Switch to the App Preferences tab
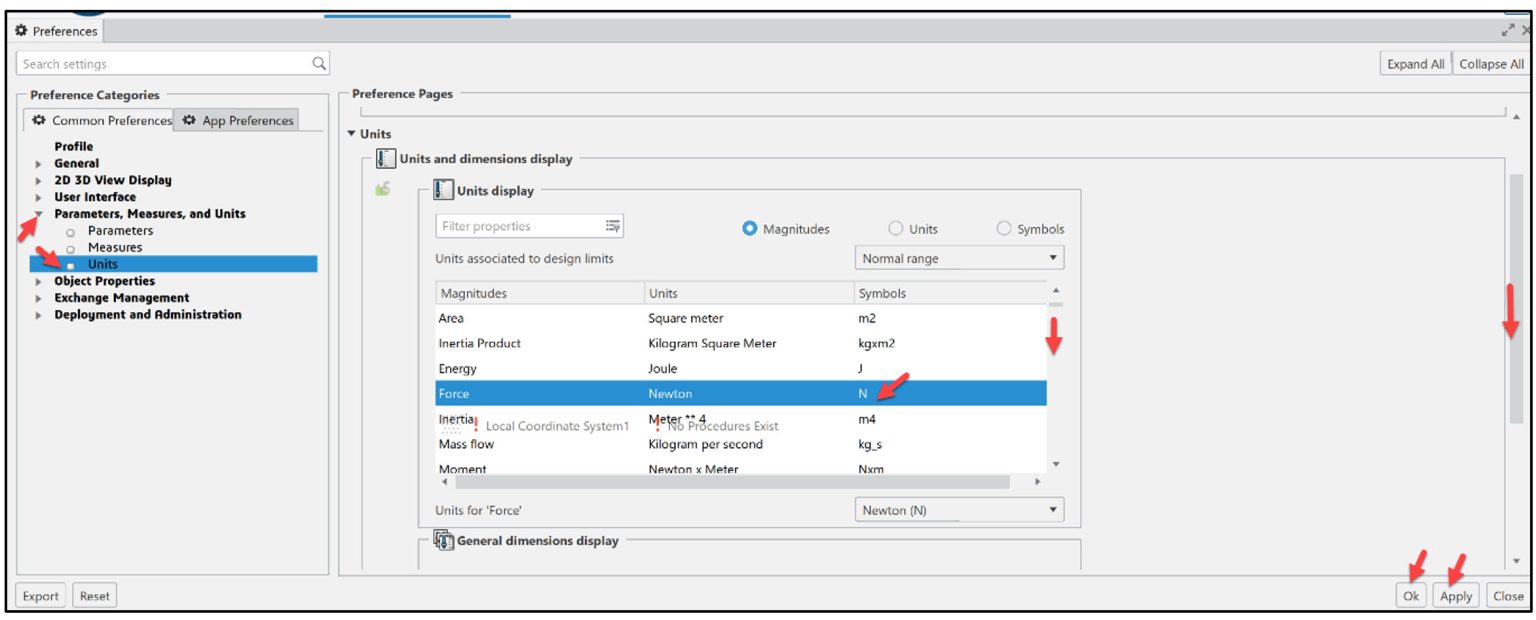 pos(240,120)
